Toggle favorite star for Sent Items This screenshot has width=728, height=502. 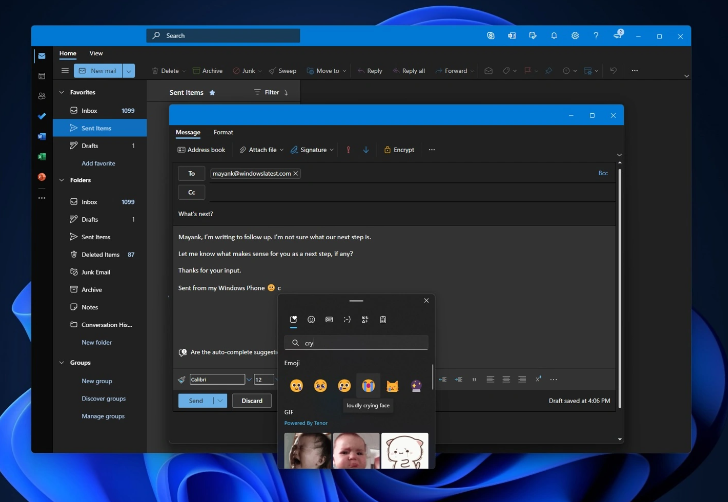(x=211, y=92)
